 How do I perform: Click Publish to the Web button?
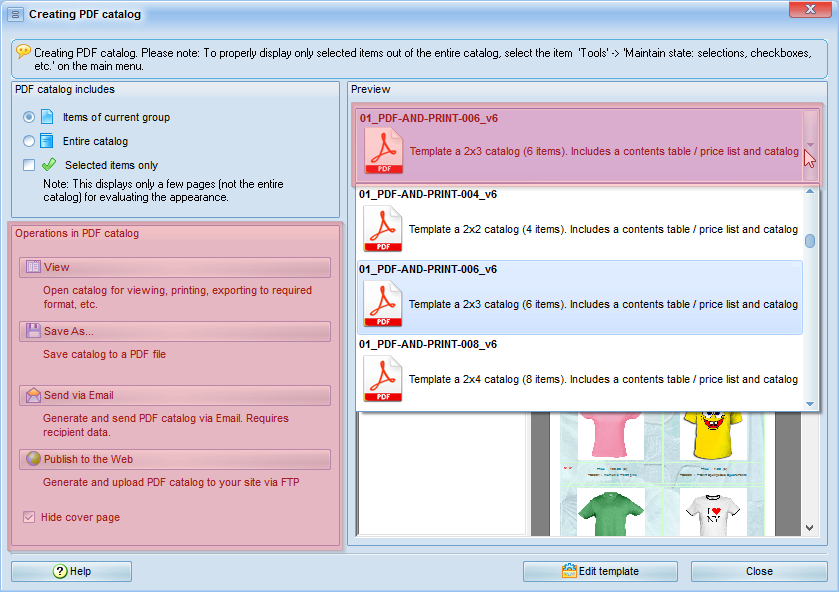(175, 459)
